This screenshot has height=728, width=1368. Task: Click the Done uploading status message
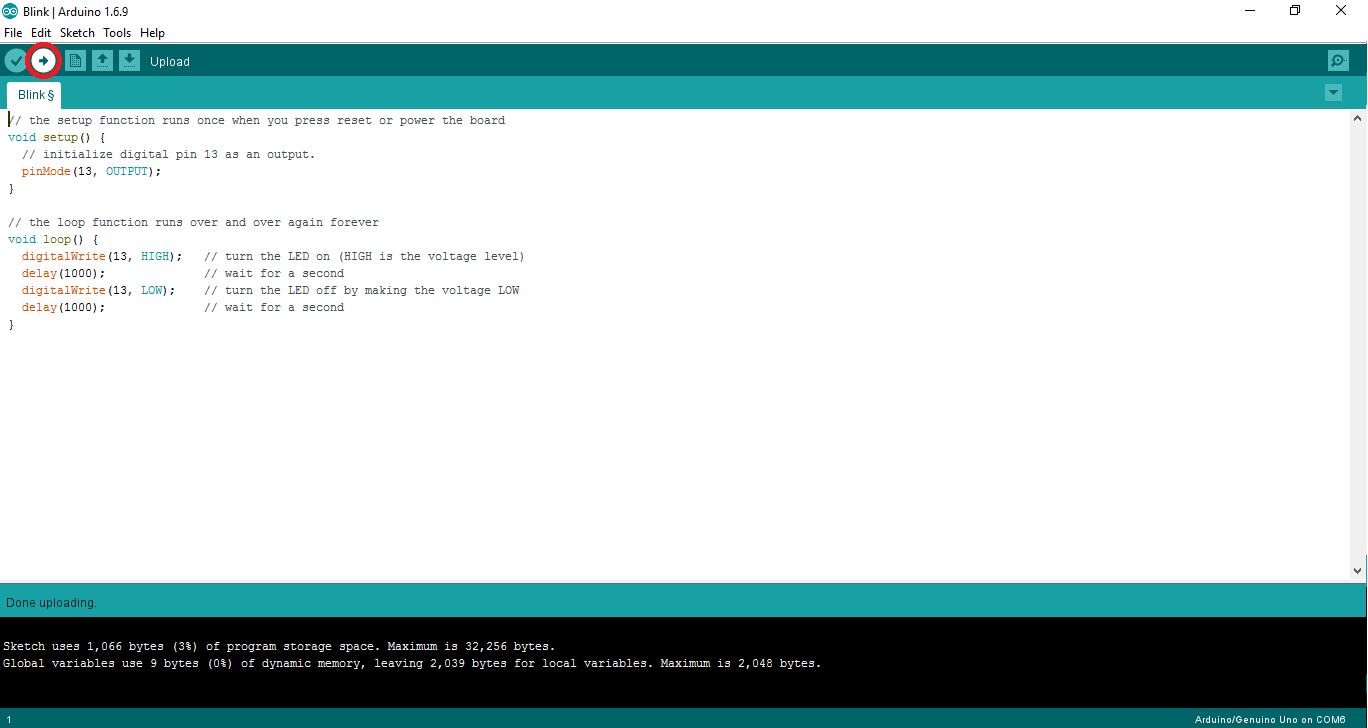(x=51, y=602)
